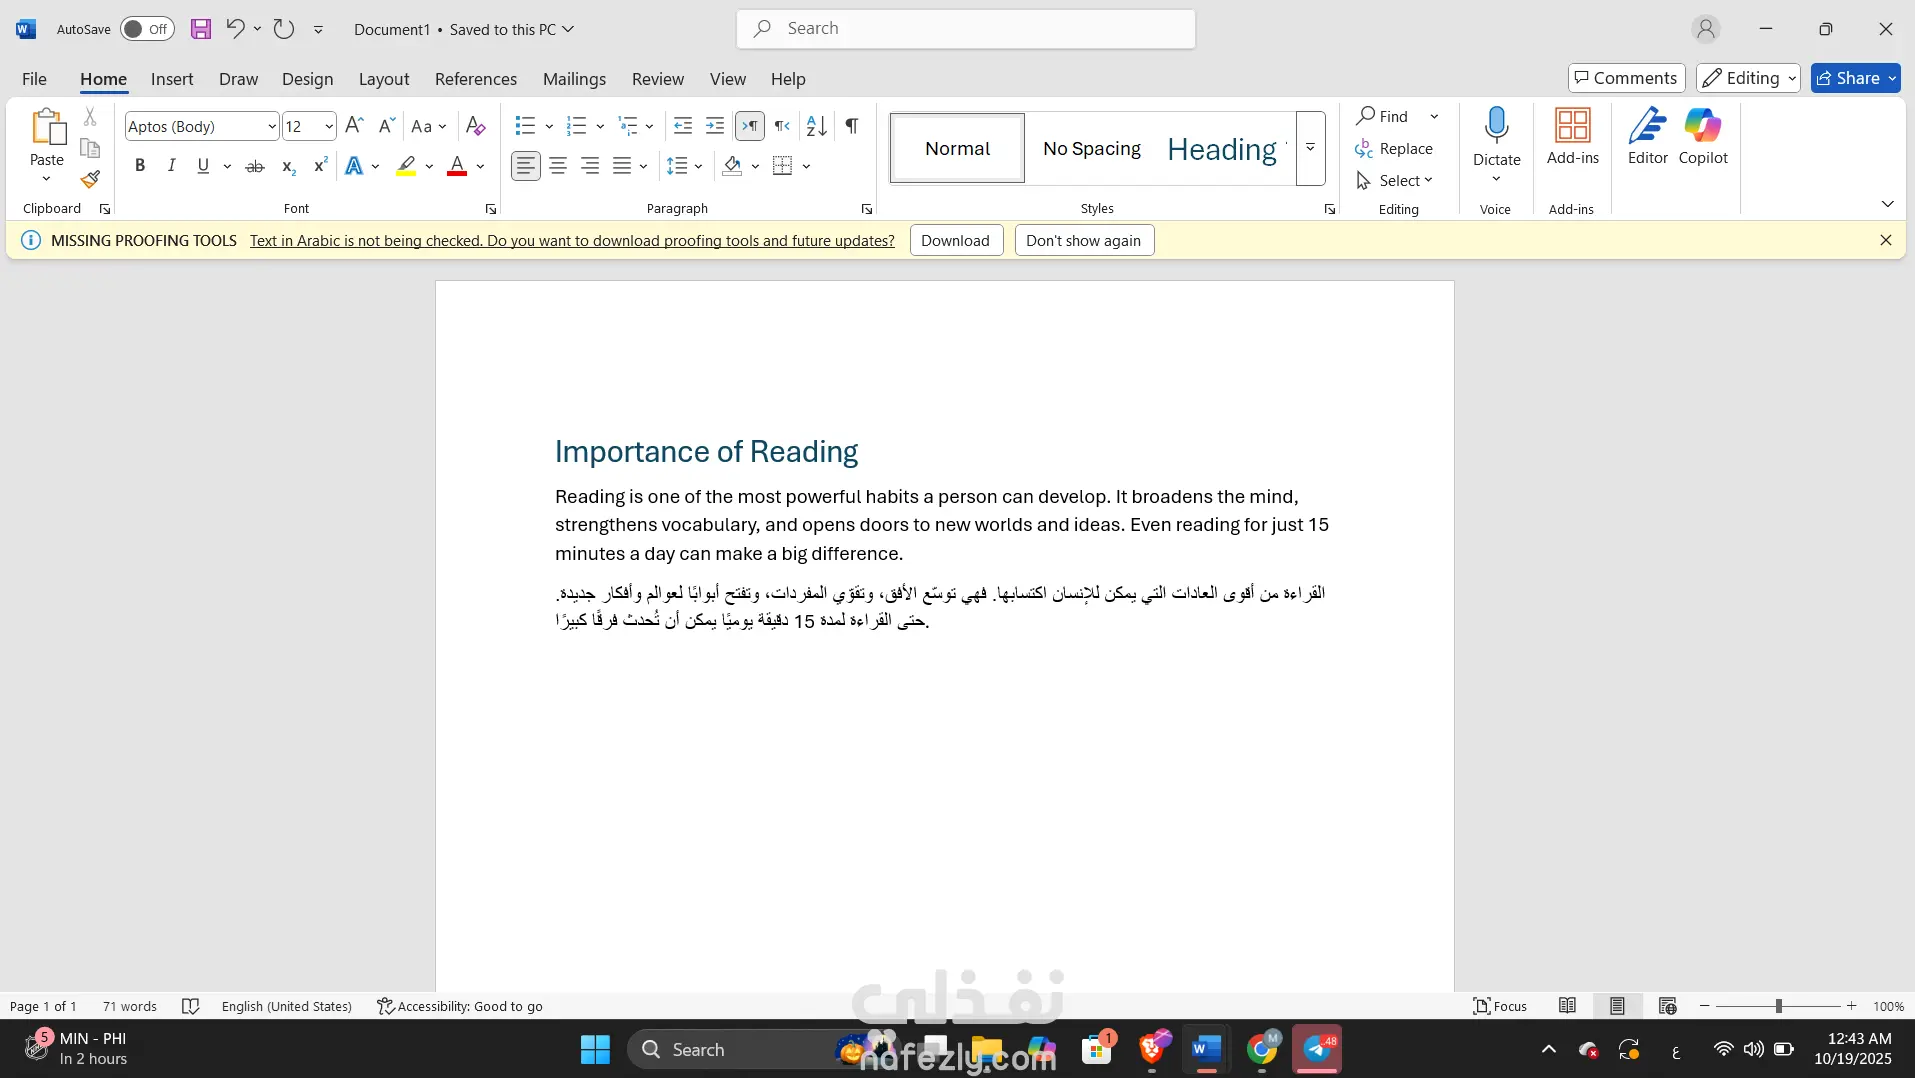Switch to the Layout tab
The image size is (1915, 1078).
384,79
